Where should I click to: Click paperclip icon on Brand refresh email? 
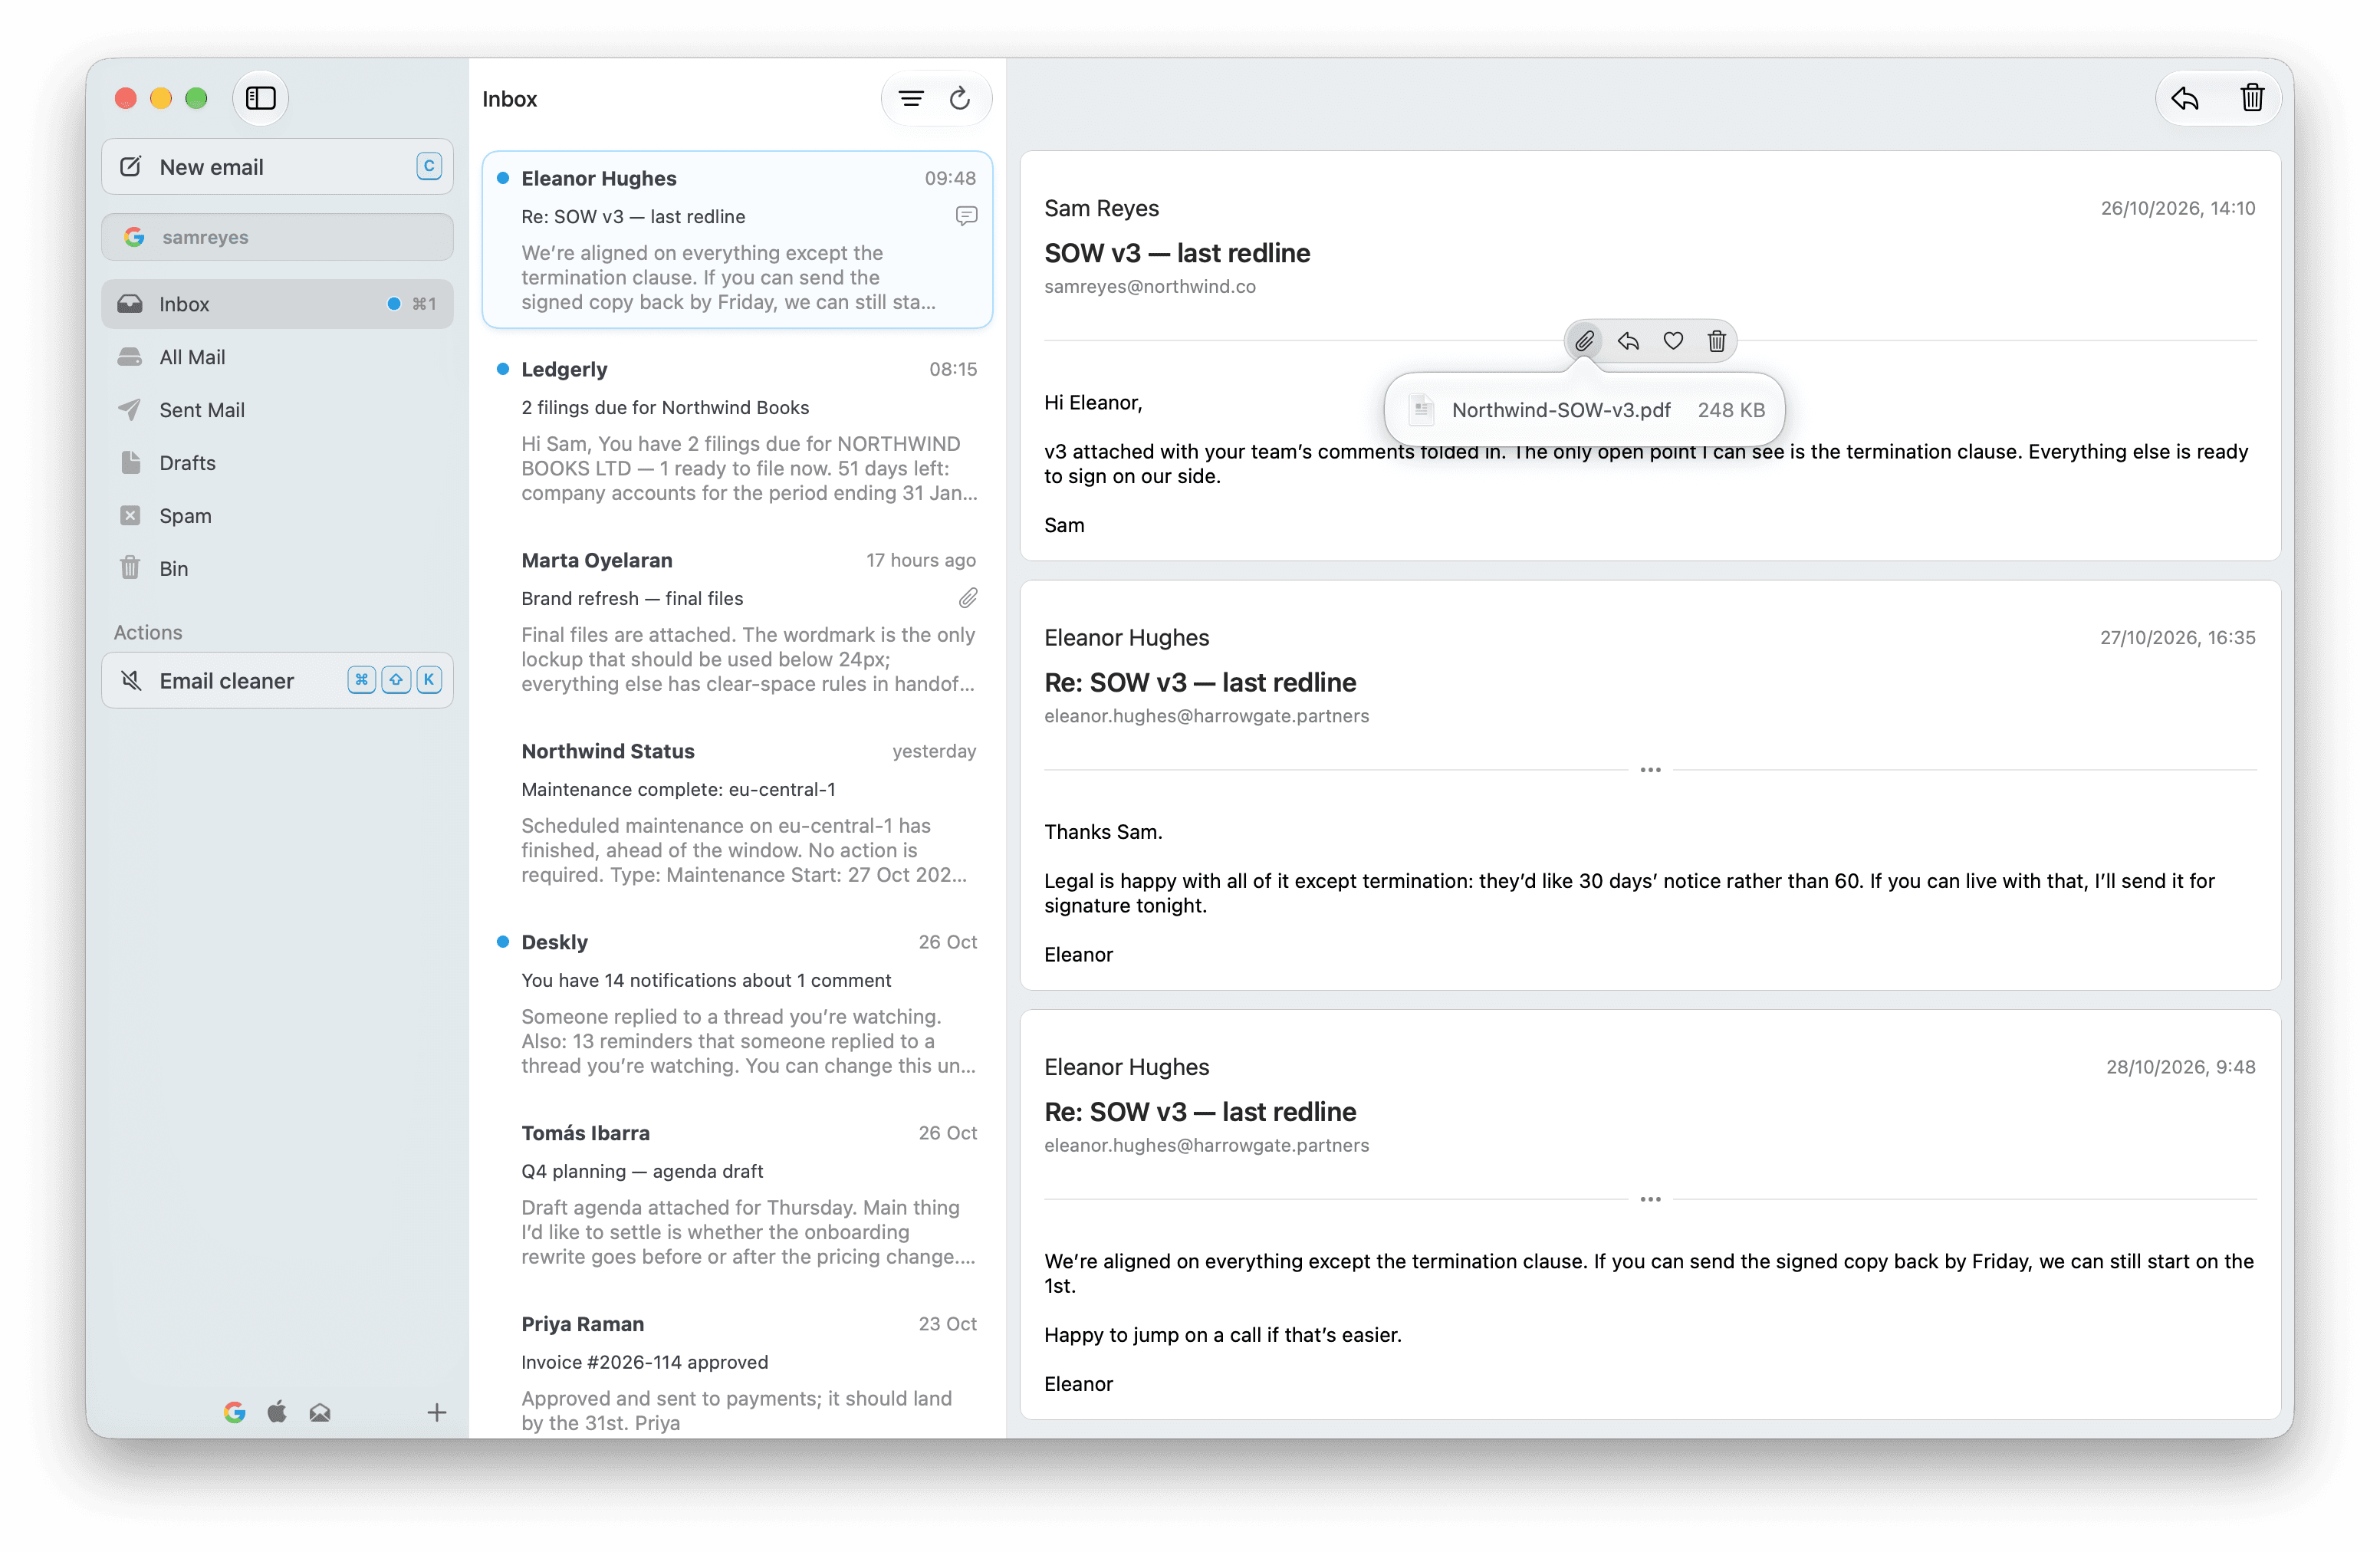[x=967, y=598]
